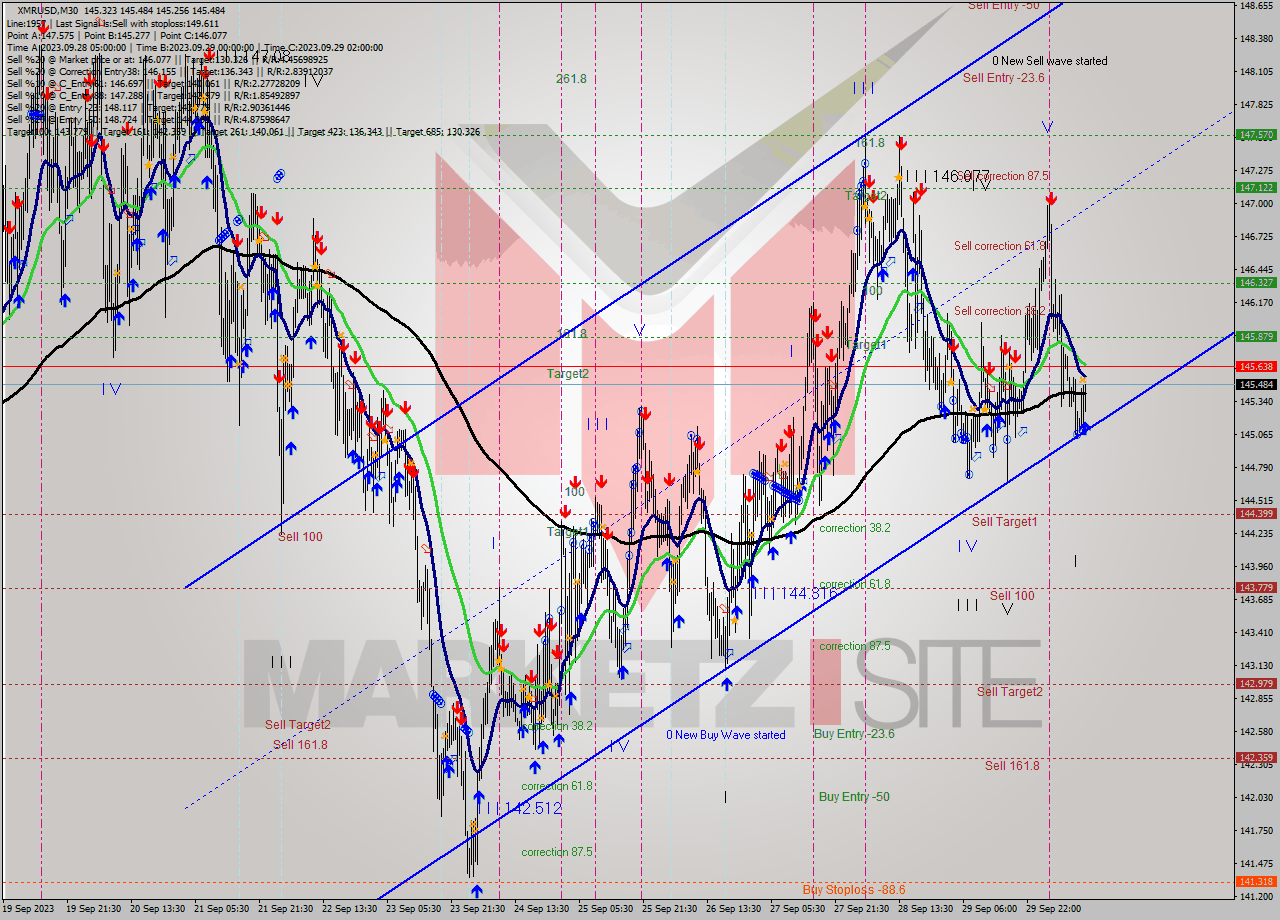
Task: Click the 143.410 price axis value
Action: (x=1256, y=633)
